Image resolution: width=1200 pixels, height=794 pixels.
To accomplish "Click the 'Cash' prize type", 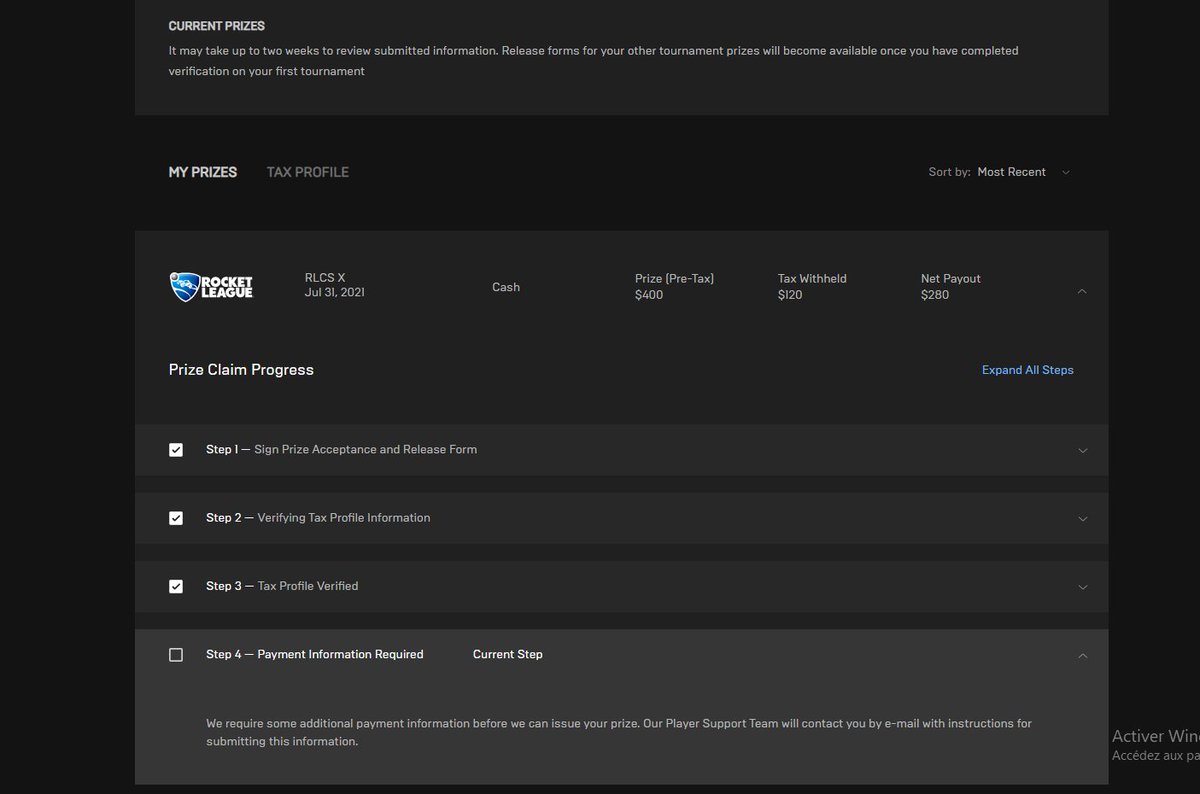I will (x=506, y=287).
